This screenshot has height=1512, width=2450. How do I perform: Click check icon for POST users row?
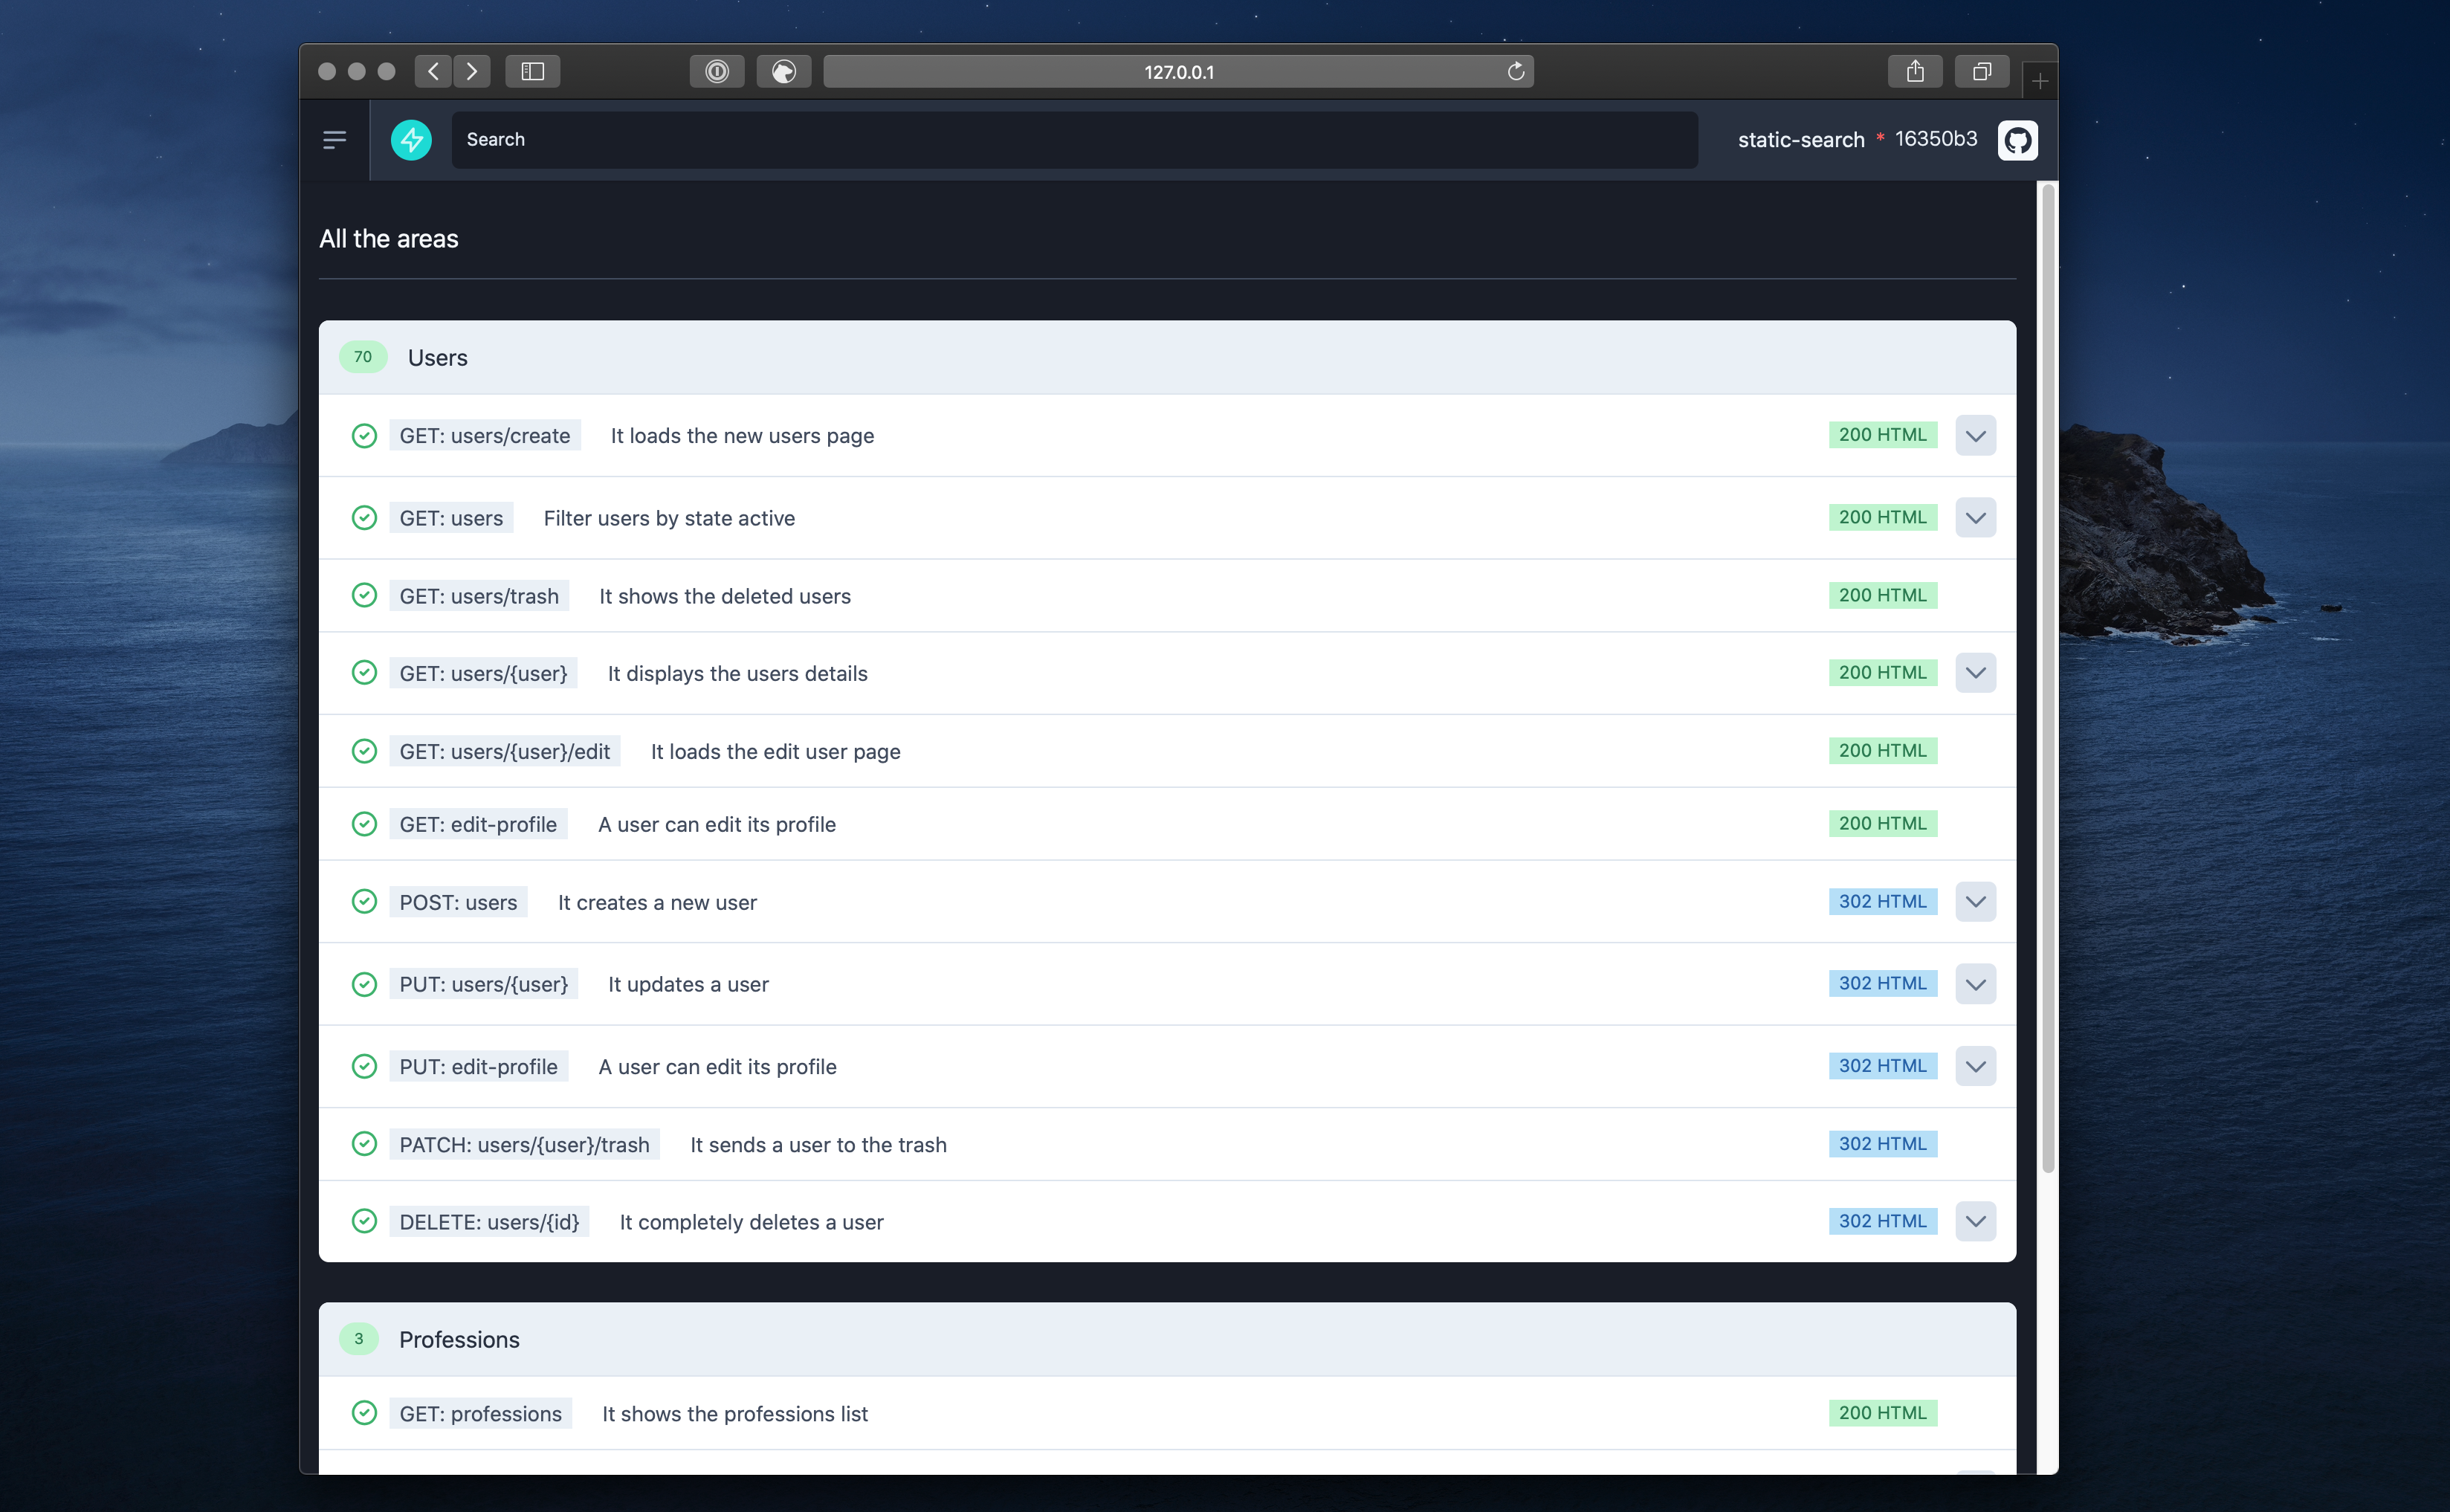coord(364,901)
